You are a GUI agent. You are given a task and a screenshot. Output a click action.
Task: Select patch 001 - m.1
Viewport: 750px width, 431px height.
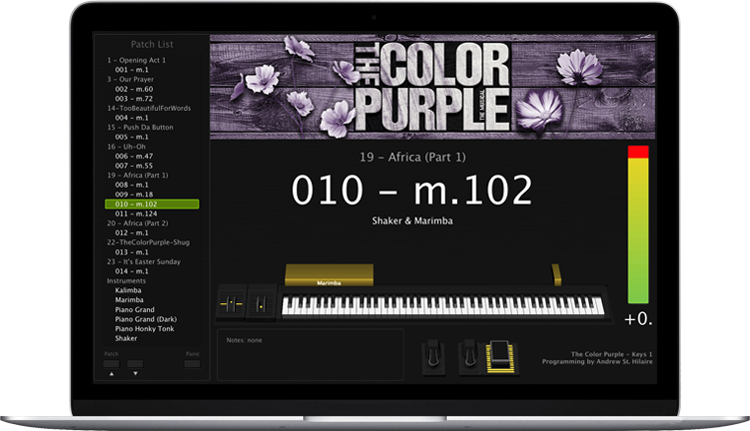pos(132,70)
